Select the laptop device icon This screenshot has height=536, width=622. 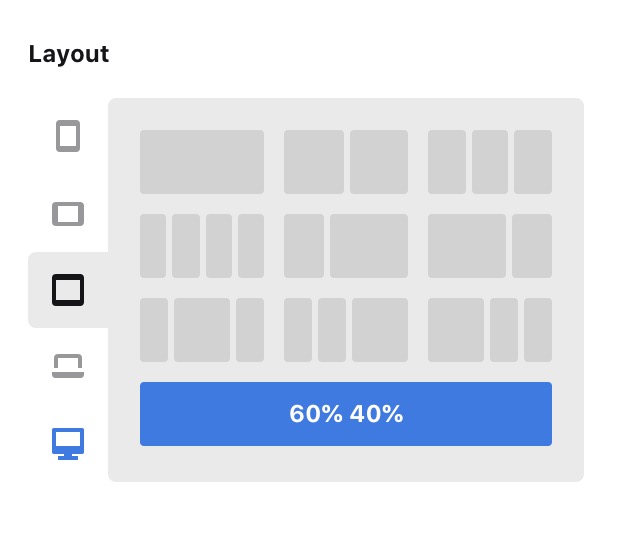[68, 366]
